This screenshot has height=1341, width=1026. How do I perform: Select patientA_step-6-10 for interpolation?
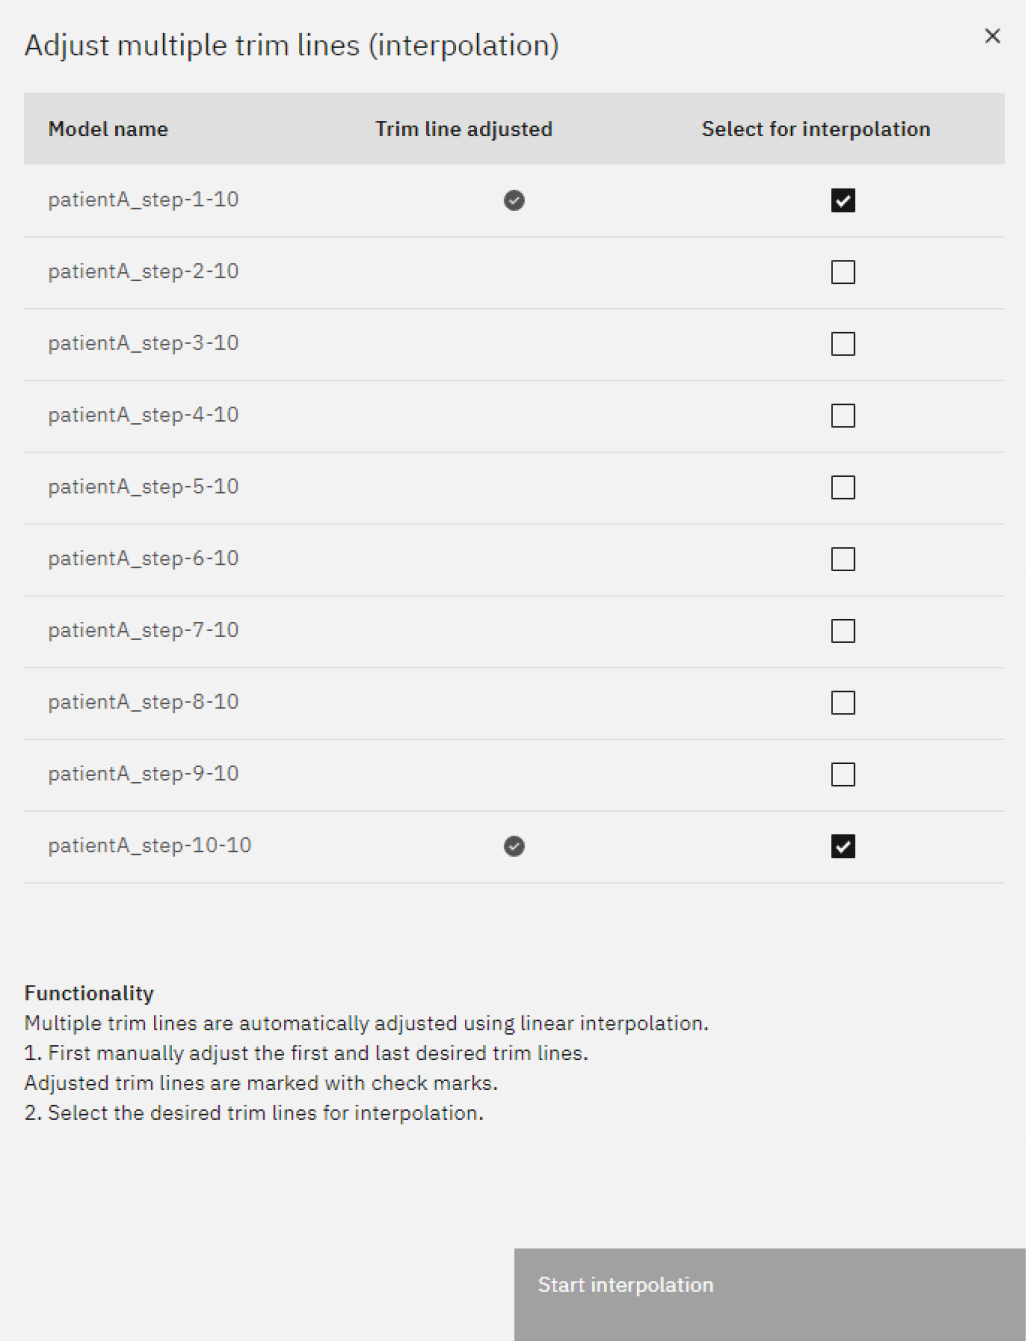pos(843,559)
